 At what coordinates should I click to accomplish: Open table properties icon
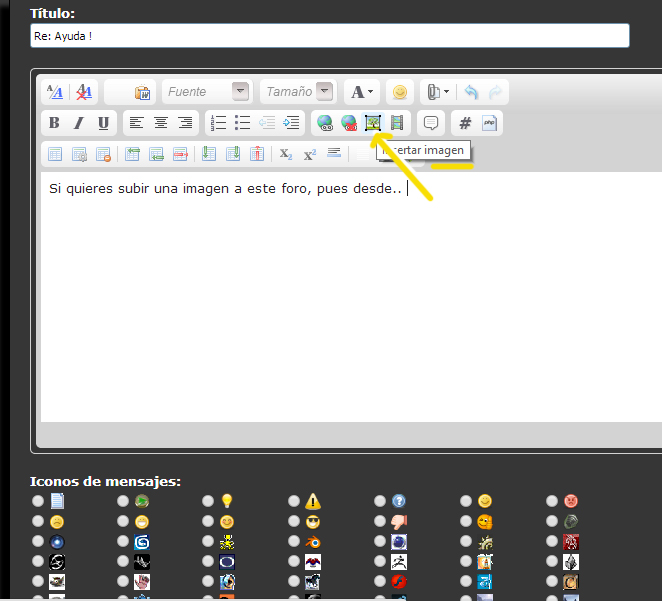click(x=79, y=154)
